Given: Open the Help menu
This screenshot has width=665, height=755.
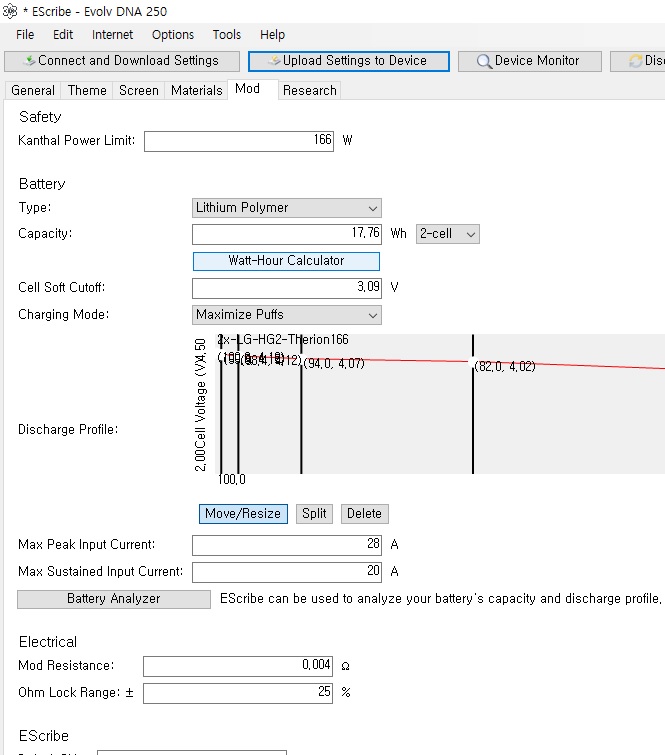Looking at the screenshot, I should coord(273,35).
